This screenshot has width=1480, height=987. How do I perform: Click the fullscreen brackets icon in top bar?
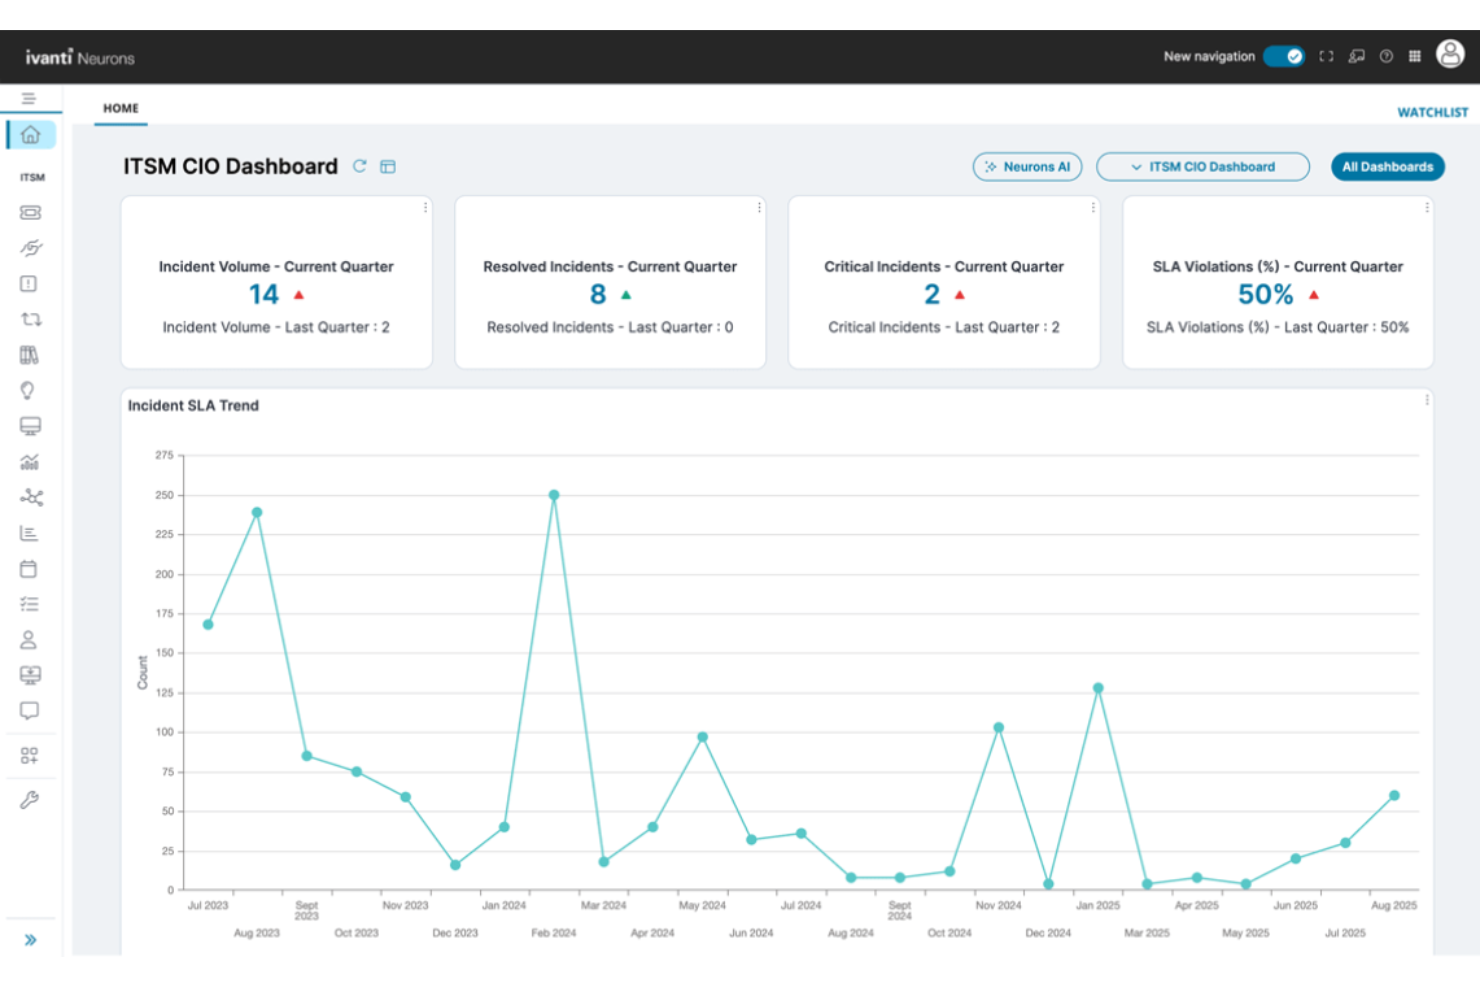[1327, 57]
